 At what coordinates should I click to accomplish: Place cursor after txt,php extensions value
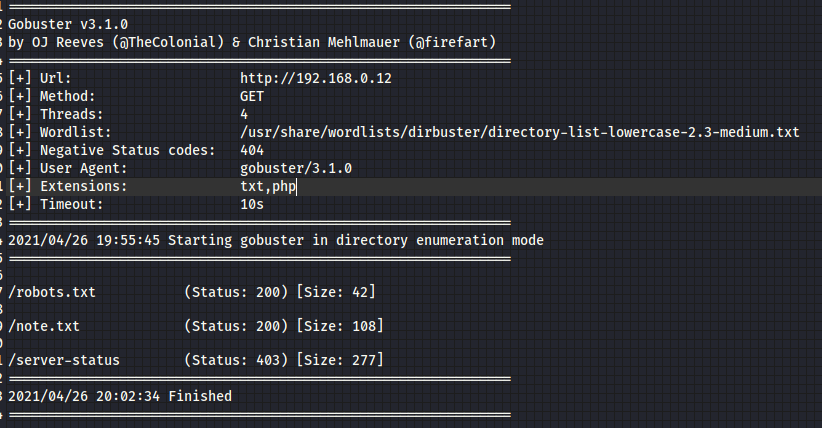click(297, 186)
